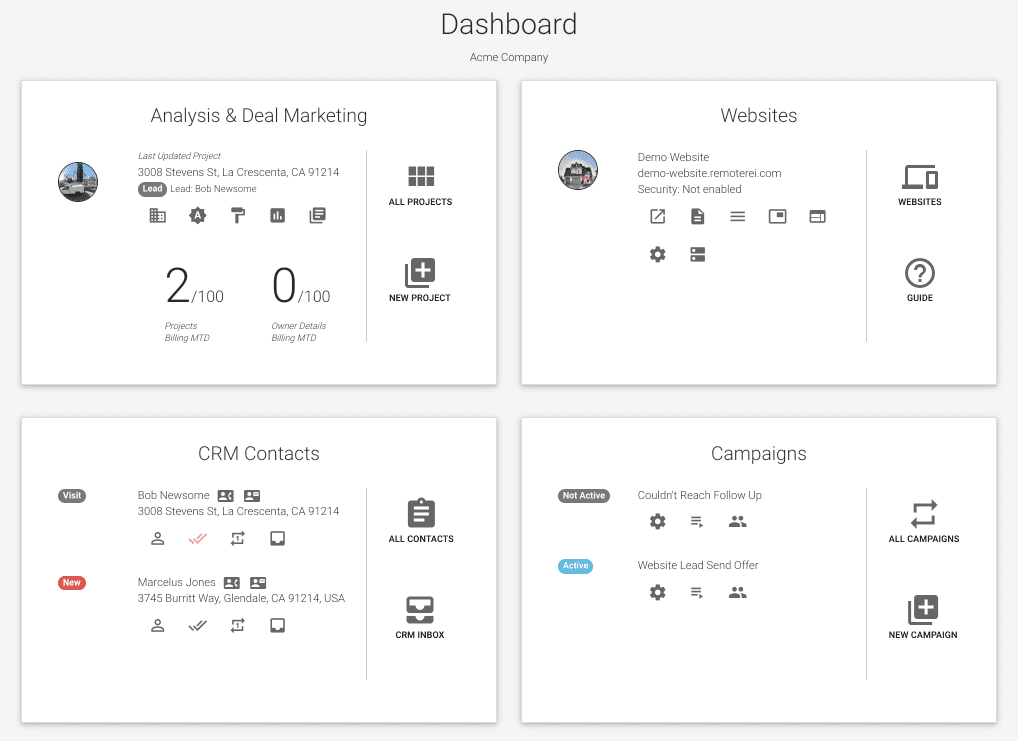The height and width of the screenshot is (741, 1018).
Task: Open the Demo Website menu lines icon
Action: pos(738,216)
